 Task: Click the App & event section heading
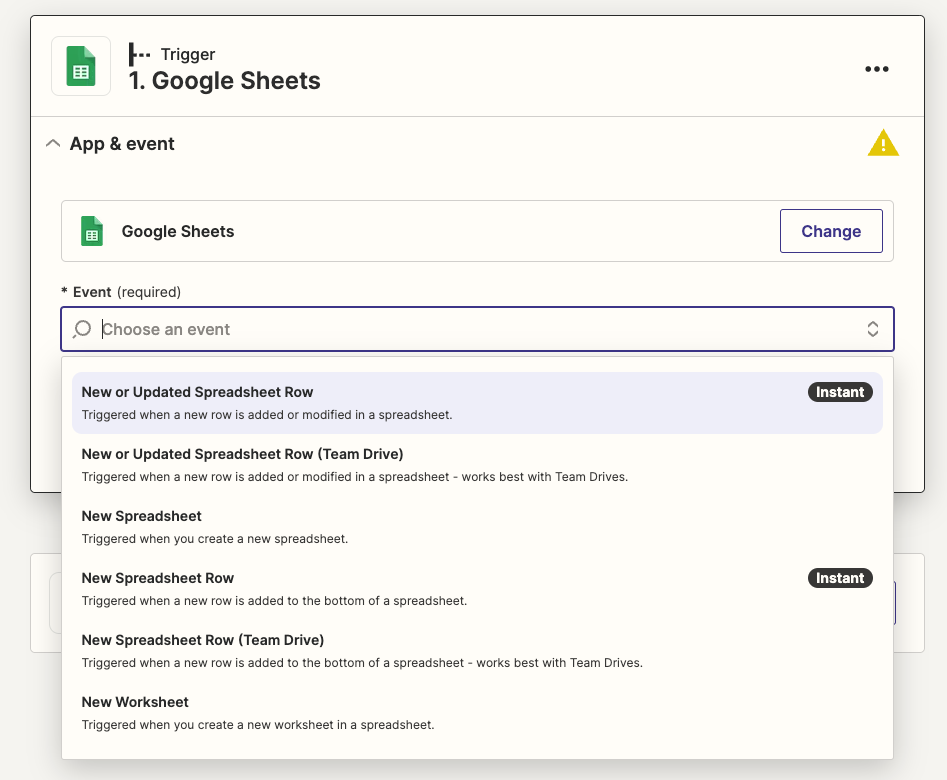(x=122, y=144)
